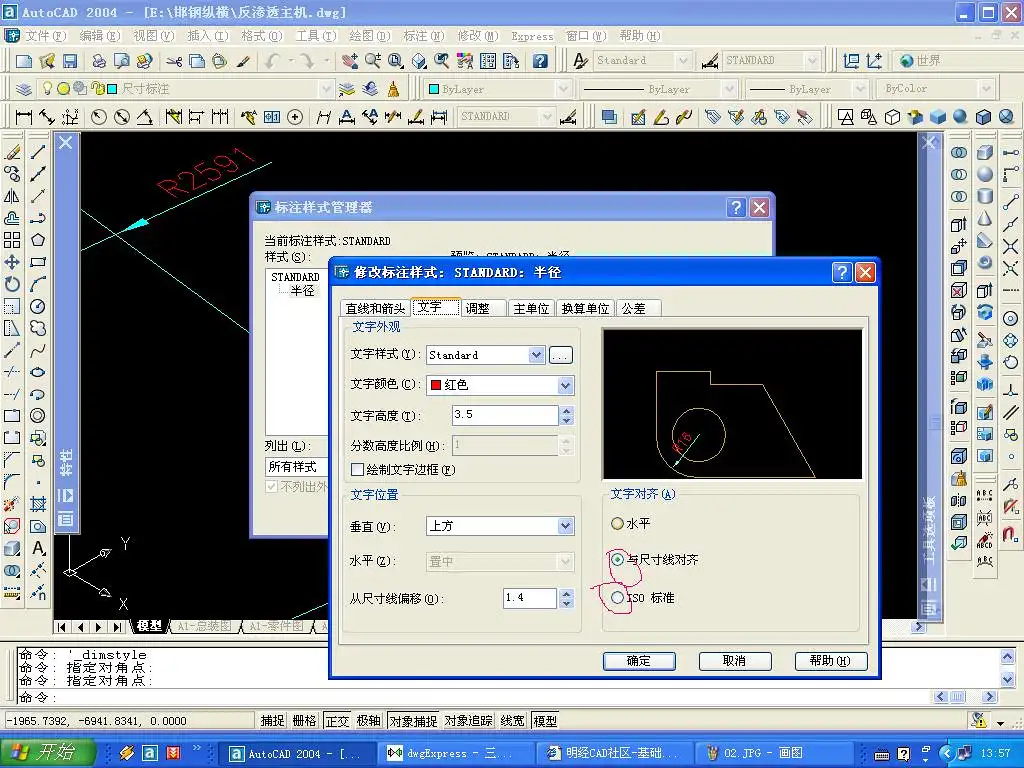Select the Array modify tool

click(x=12, y=240)
